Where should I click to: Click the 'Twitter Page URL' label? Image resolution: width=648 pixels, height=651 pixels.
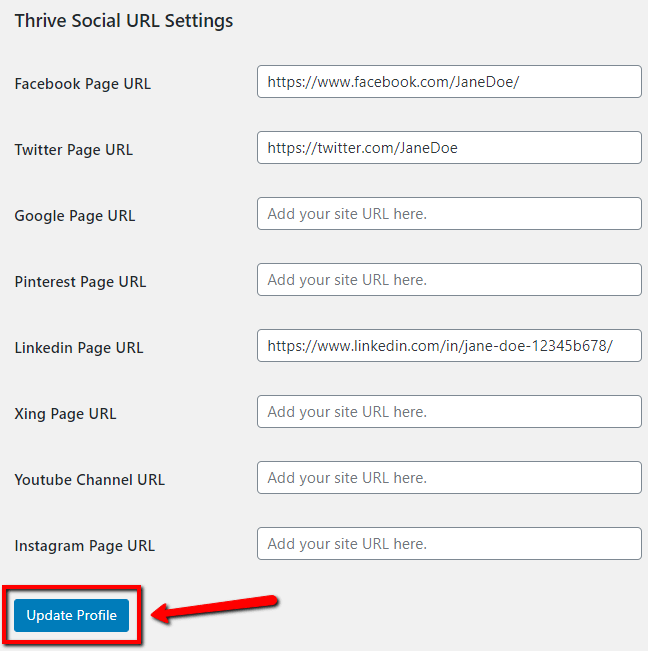click(x=73, y=150)
